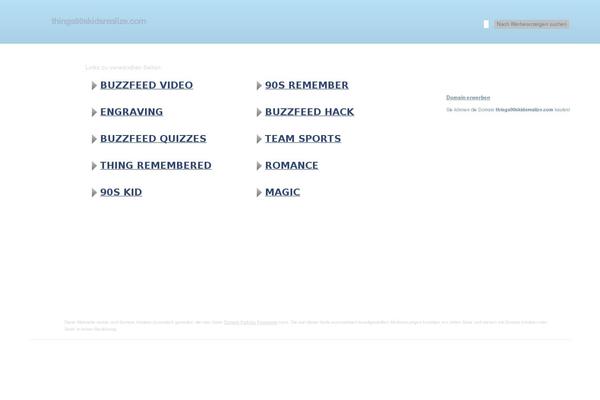
Task: Open the BUZZFEED HACK link
Action: click(310, 112)
